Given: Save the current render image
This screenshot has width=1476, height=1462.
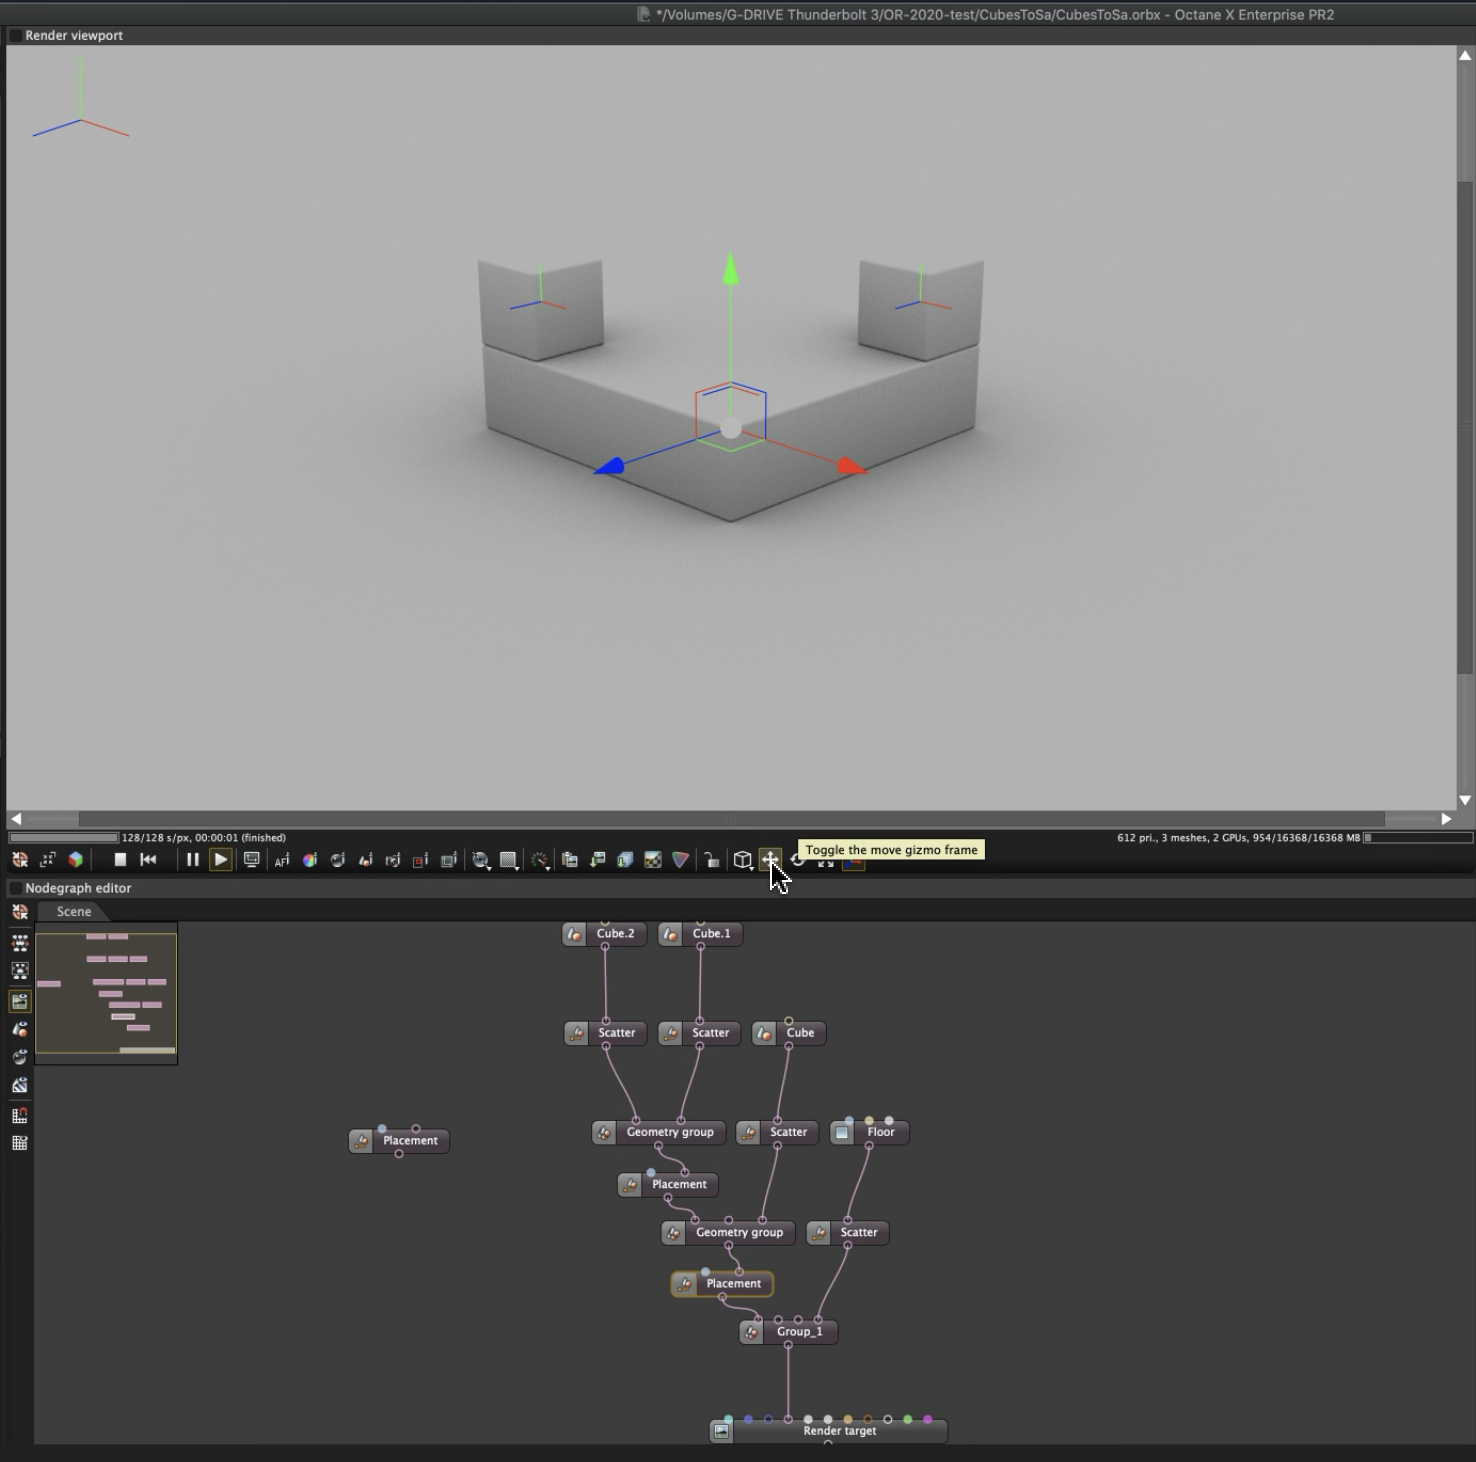Looking at the screenshot, I should [598, 860].
